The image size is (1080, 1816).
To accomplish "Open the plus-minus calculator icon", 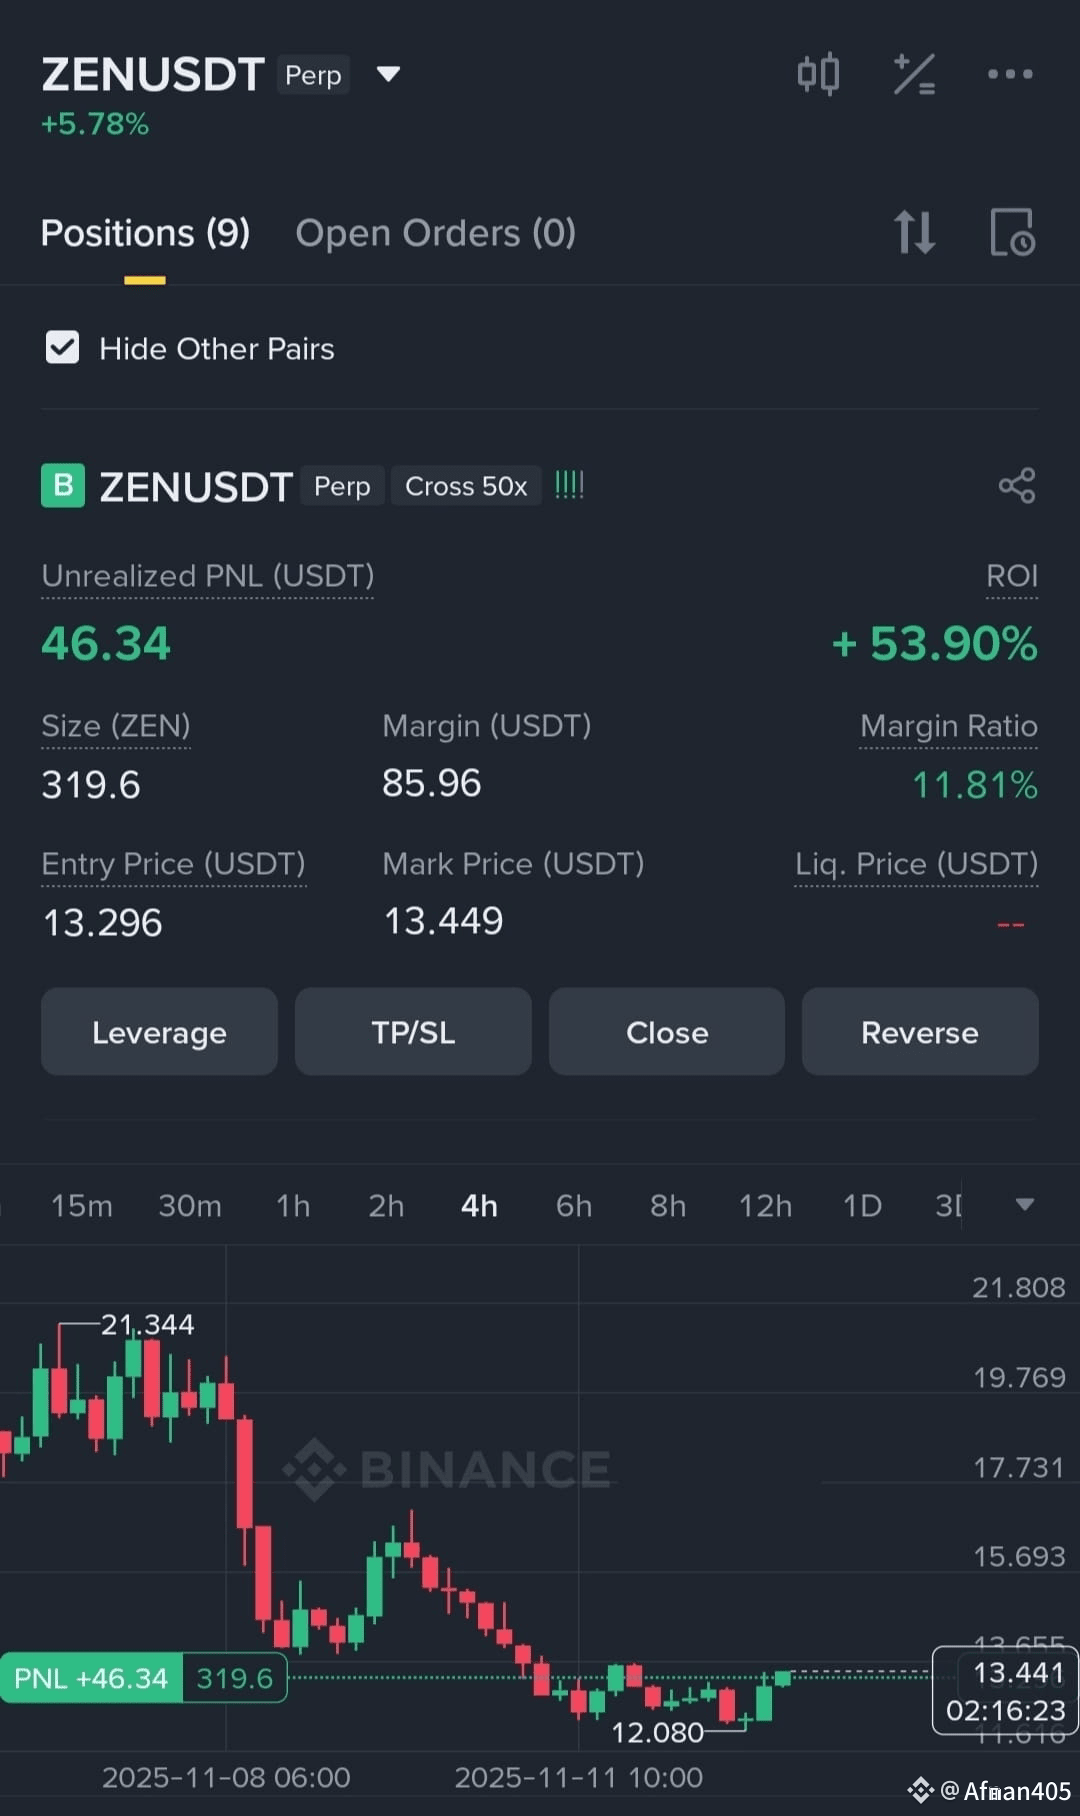I will (914, 74).
